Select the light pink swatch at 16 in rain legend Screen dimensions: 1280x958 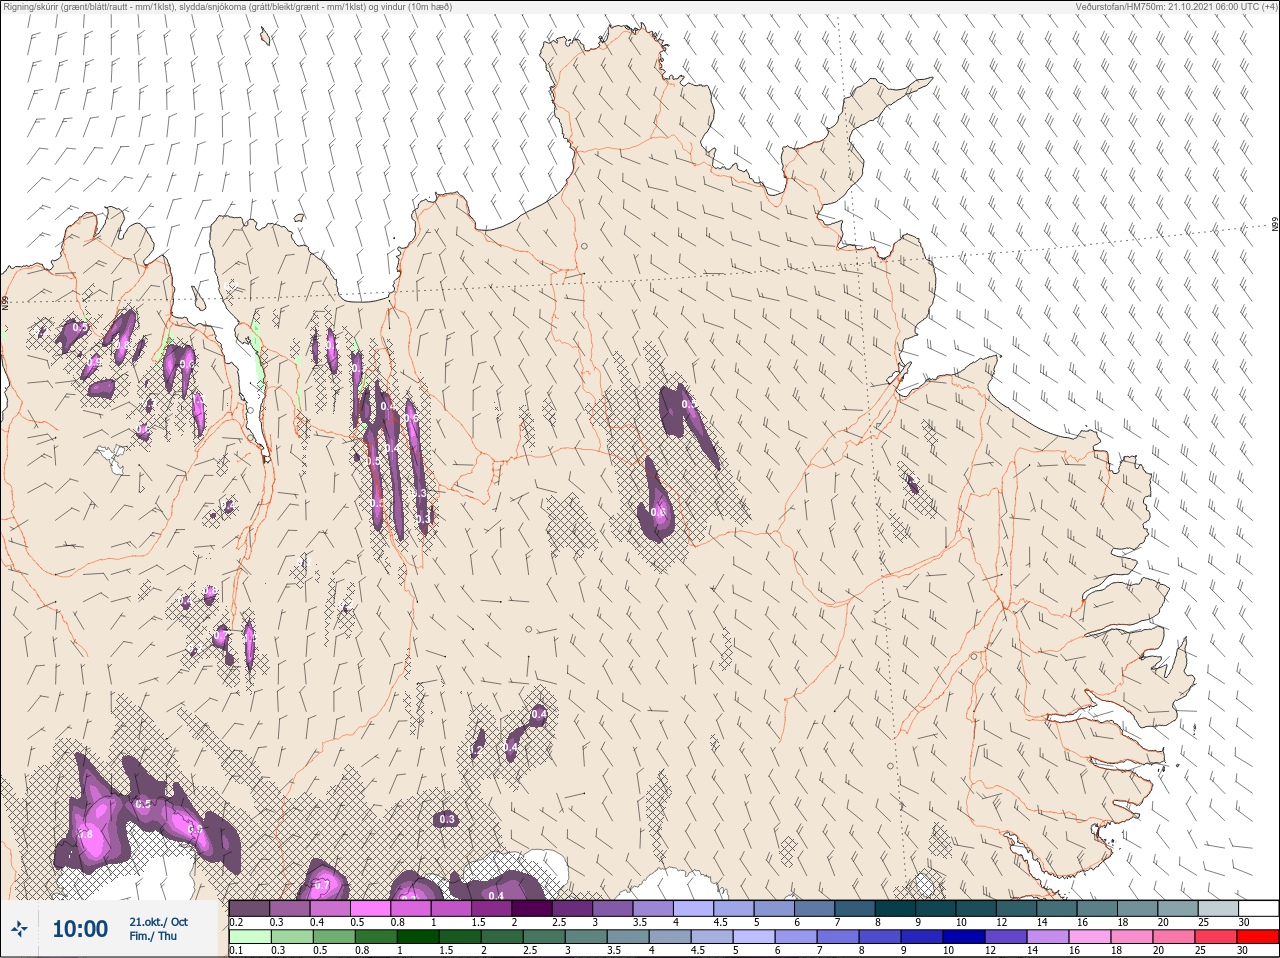click(1090, 937)
